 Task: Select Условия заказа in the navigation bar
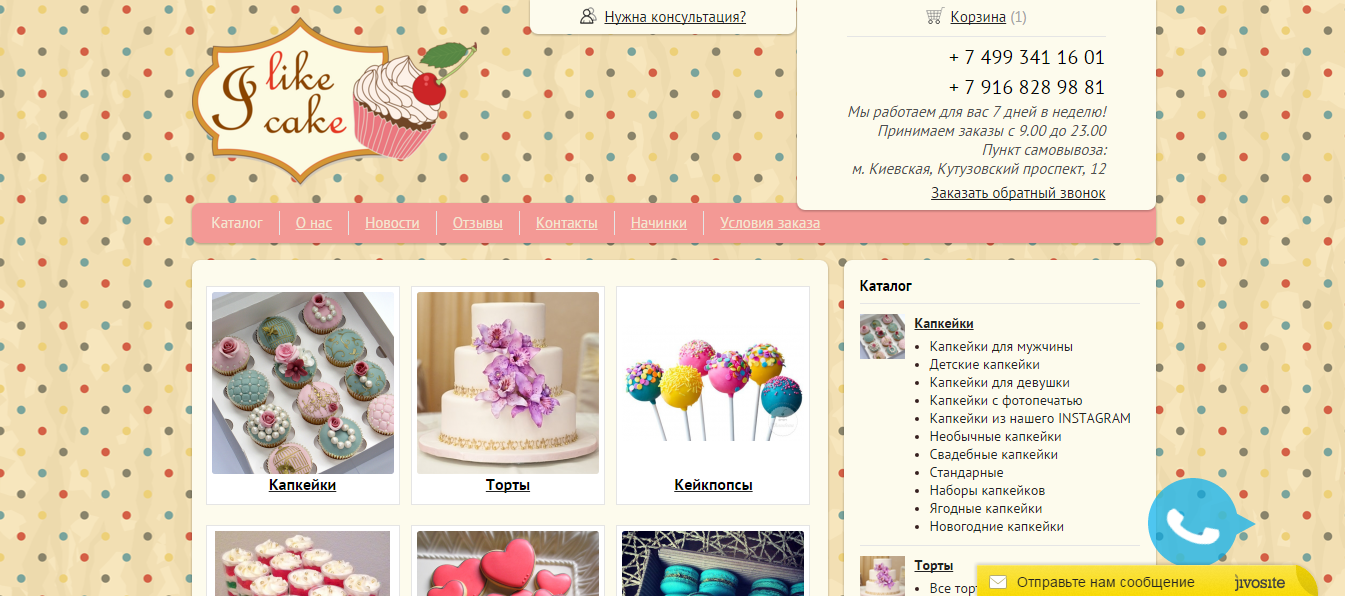pos(769,223)
